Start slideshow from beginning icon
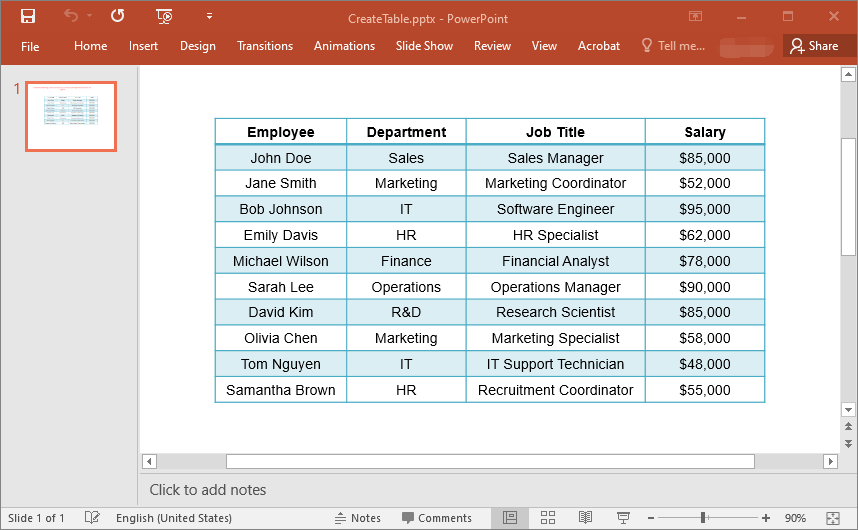The height and width of the screenshot is (530, 858). point(164,16)
